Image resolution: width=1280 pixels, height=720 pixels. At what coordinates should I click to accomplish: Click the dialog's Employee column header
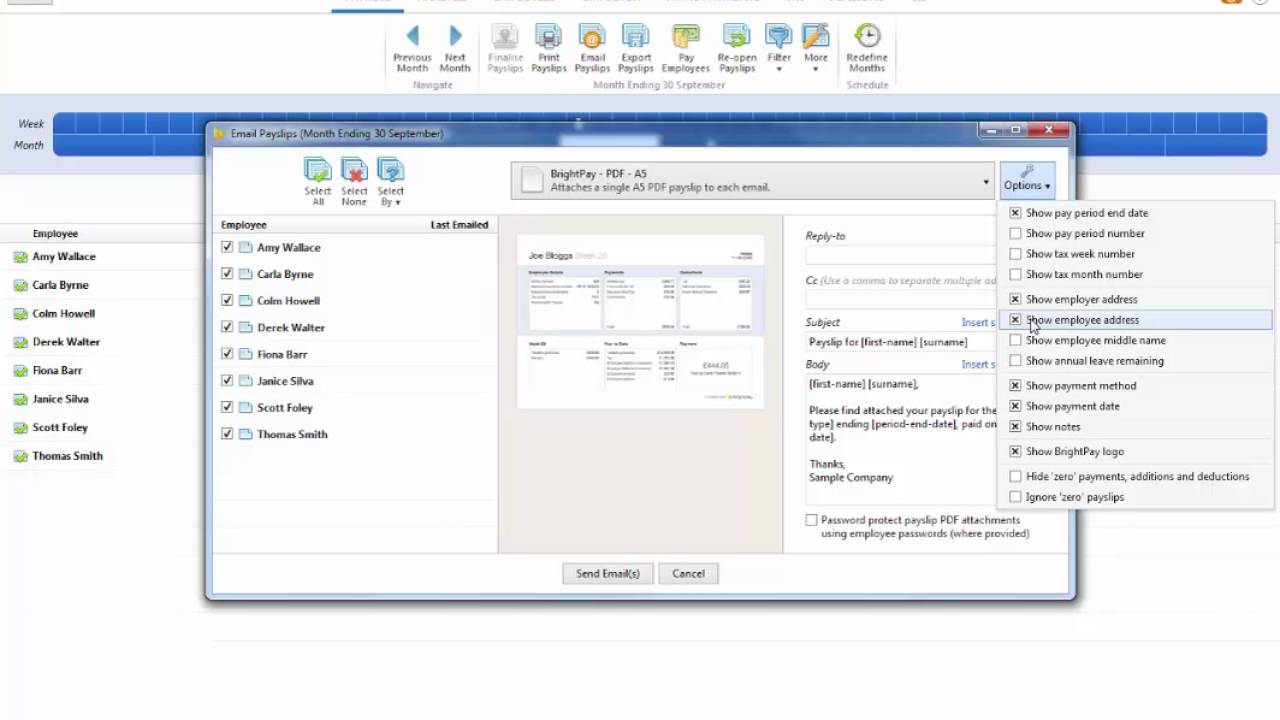(x=244, y=225)
